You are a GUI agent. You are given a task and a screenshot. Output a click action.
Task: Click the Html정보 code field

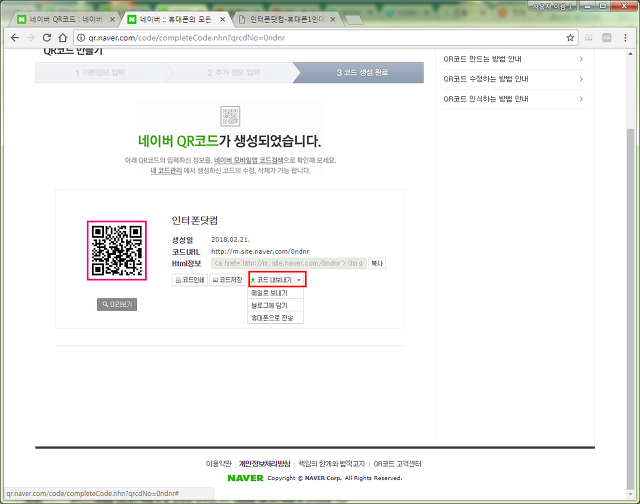(289, 264)
